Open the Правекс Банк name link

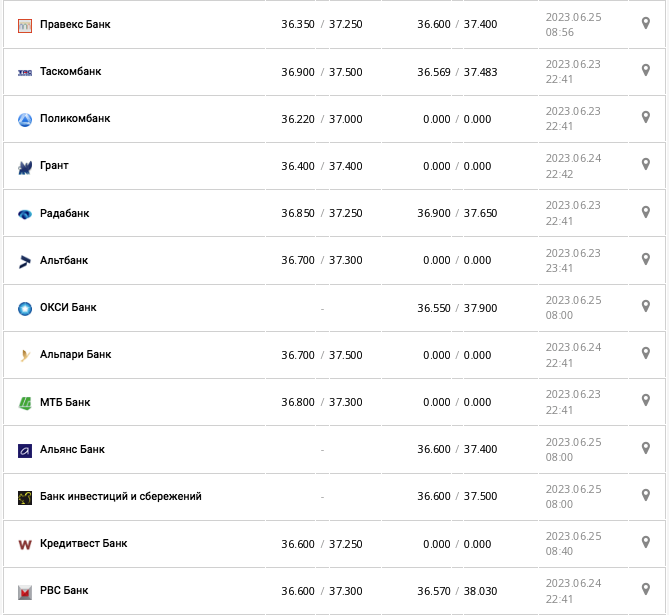click(75, 24)
